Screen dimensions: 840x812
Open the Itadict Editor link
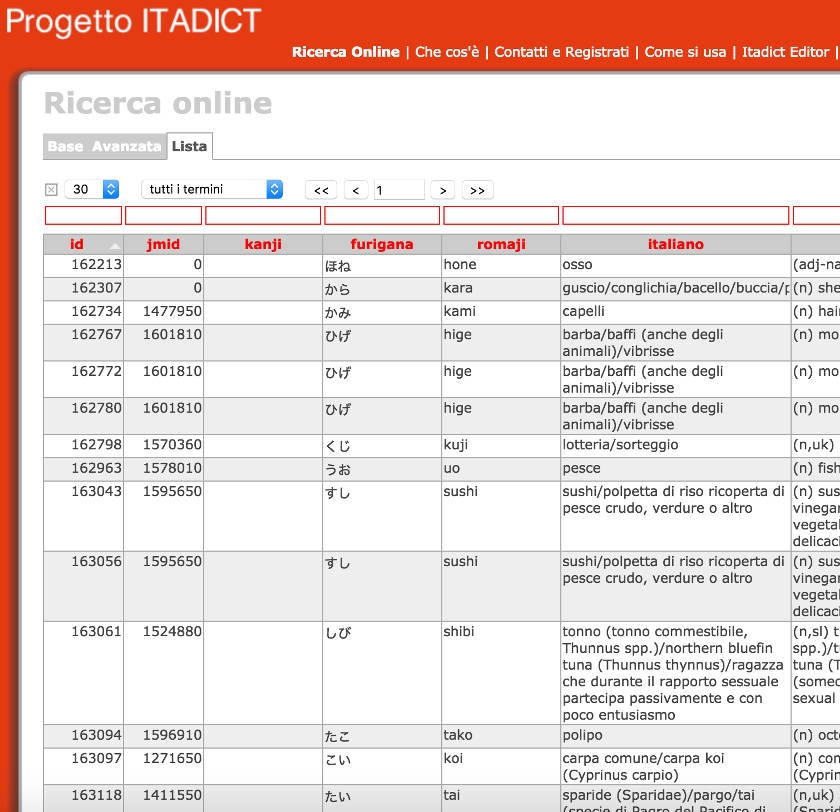pyautogui.click(x=785, y=52)
